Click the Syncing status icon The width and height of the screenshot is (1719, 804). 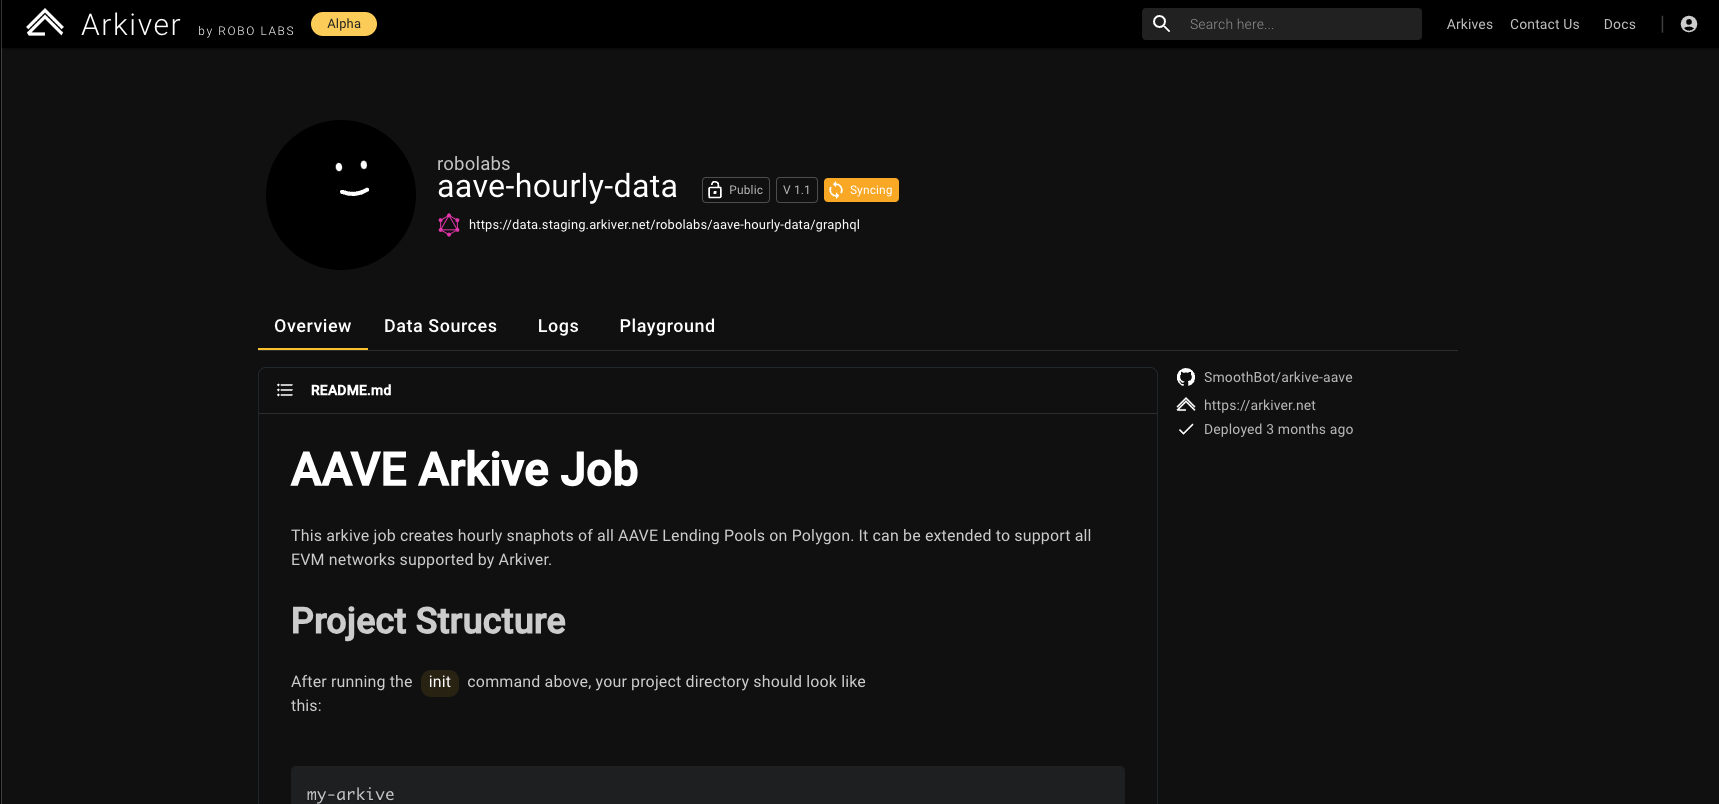pos(836,190)
